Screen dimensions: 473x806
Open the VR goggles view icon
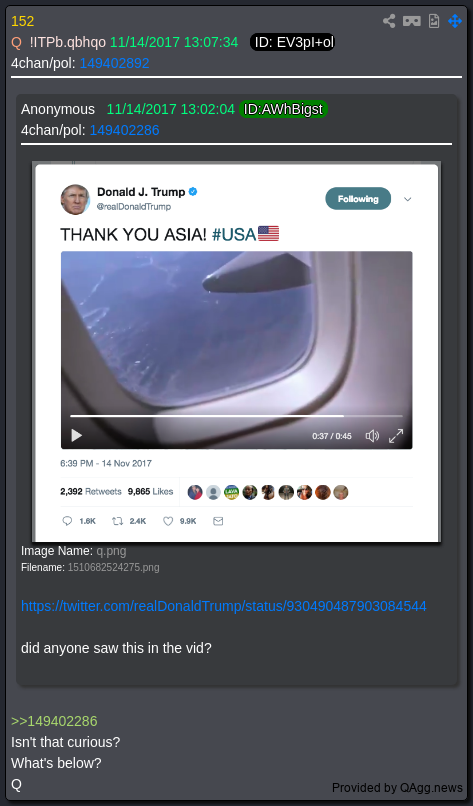point(412,21)
